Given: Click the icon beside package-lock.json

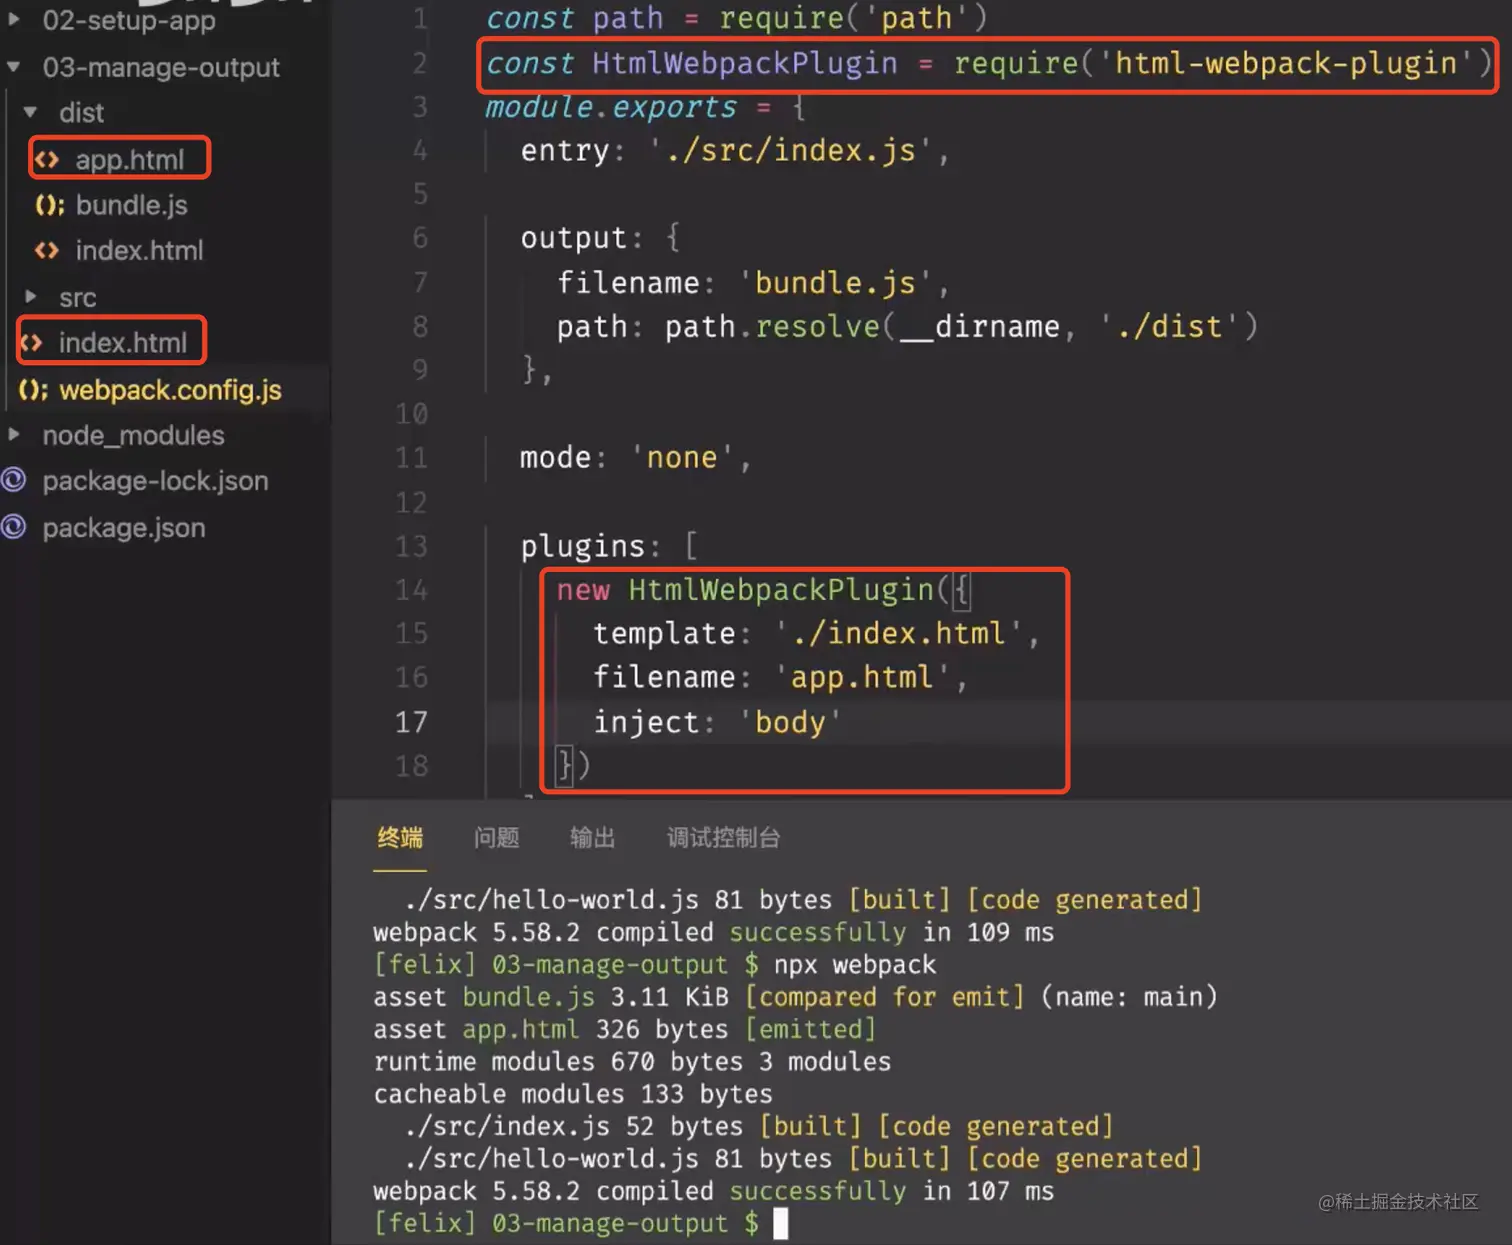Looking at the screenshot, I should (x=14, y=481).
